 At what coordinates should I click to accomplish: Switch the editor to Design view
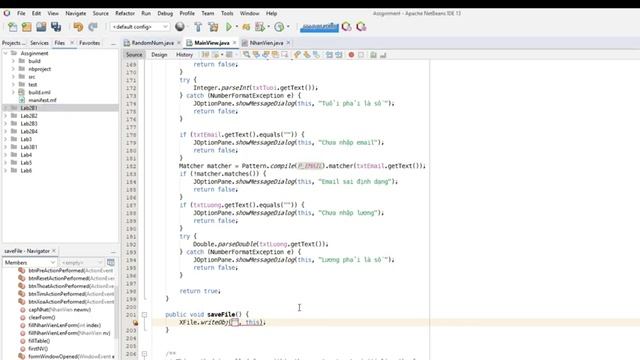pyautogui.click(x=159, y=55)
